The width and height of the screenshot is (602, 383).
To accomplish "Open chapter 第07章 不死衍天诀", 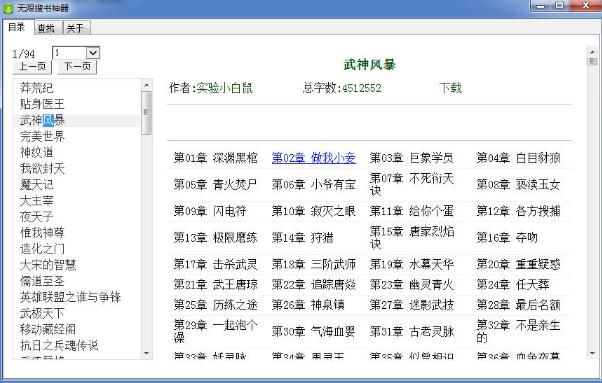I will click(412, 184).
